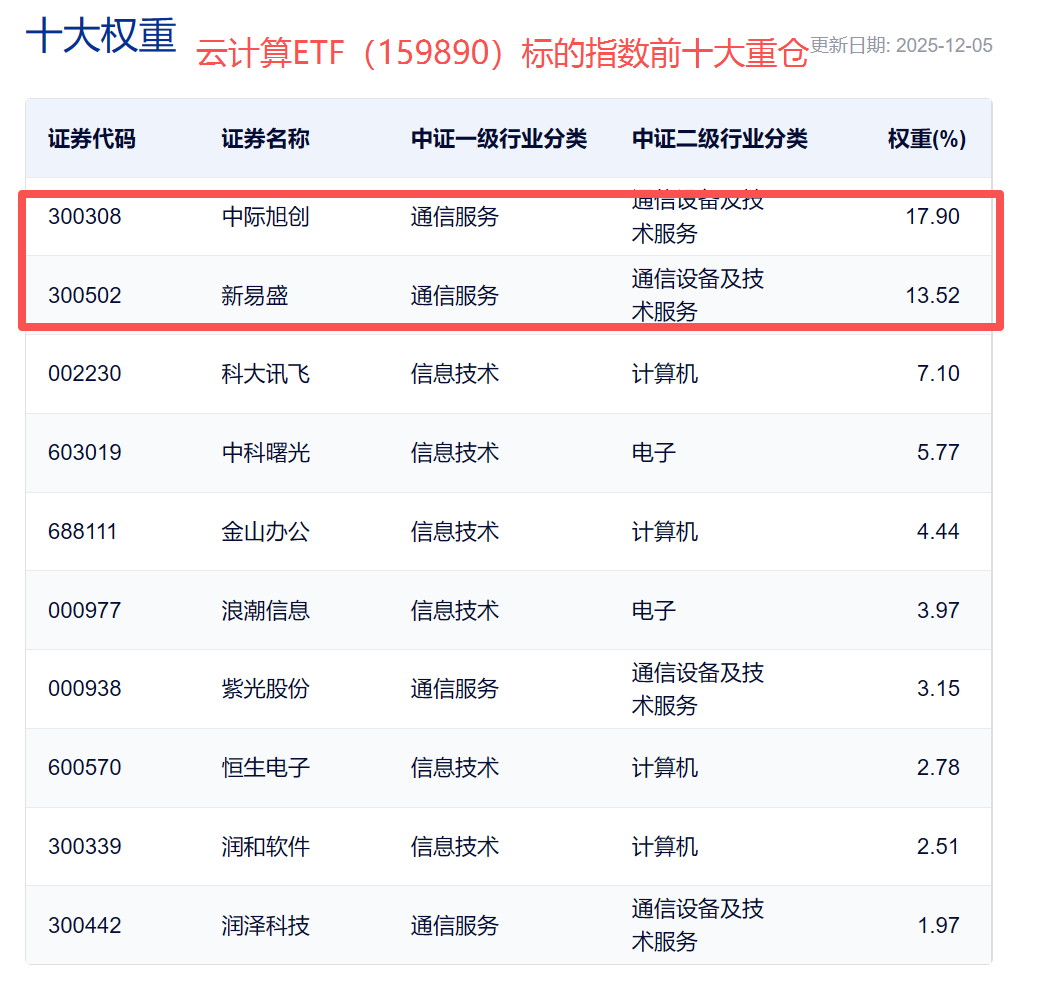The image size is (1040, 982).
Task: Select the 电子 cell in 中科曙光 row
Action: click(x=654, y=453)
